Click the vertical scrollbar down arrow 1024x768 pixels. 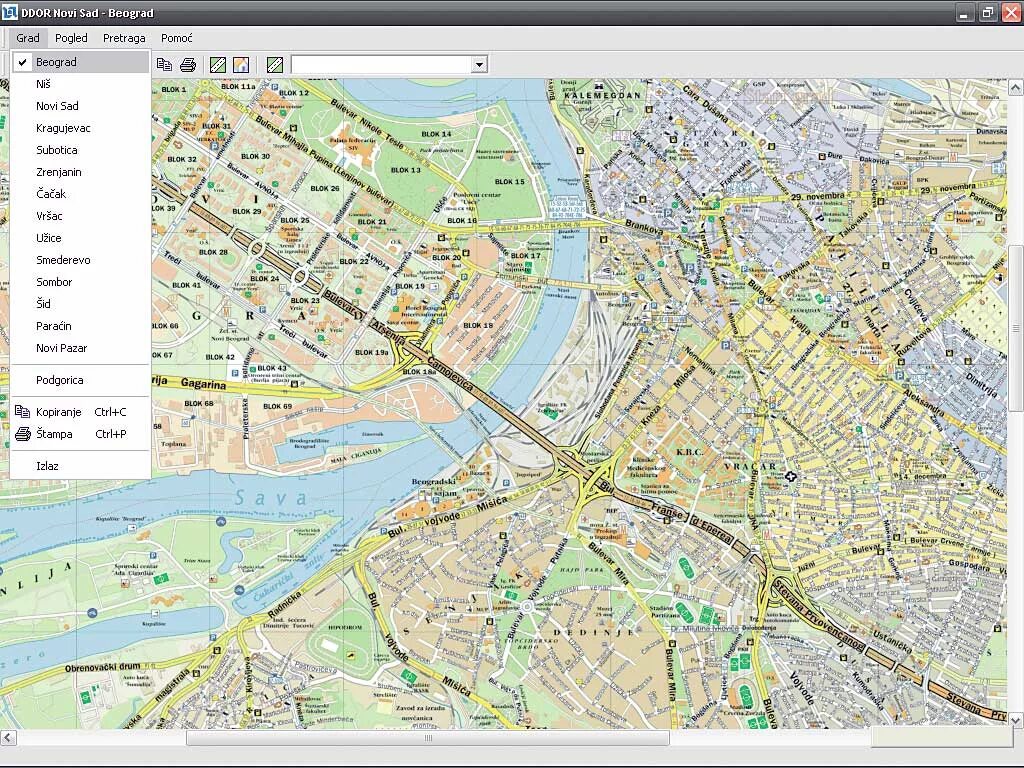(x=1016, y=720)
